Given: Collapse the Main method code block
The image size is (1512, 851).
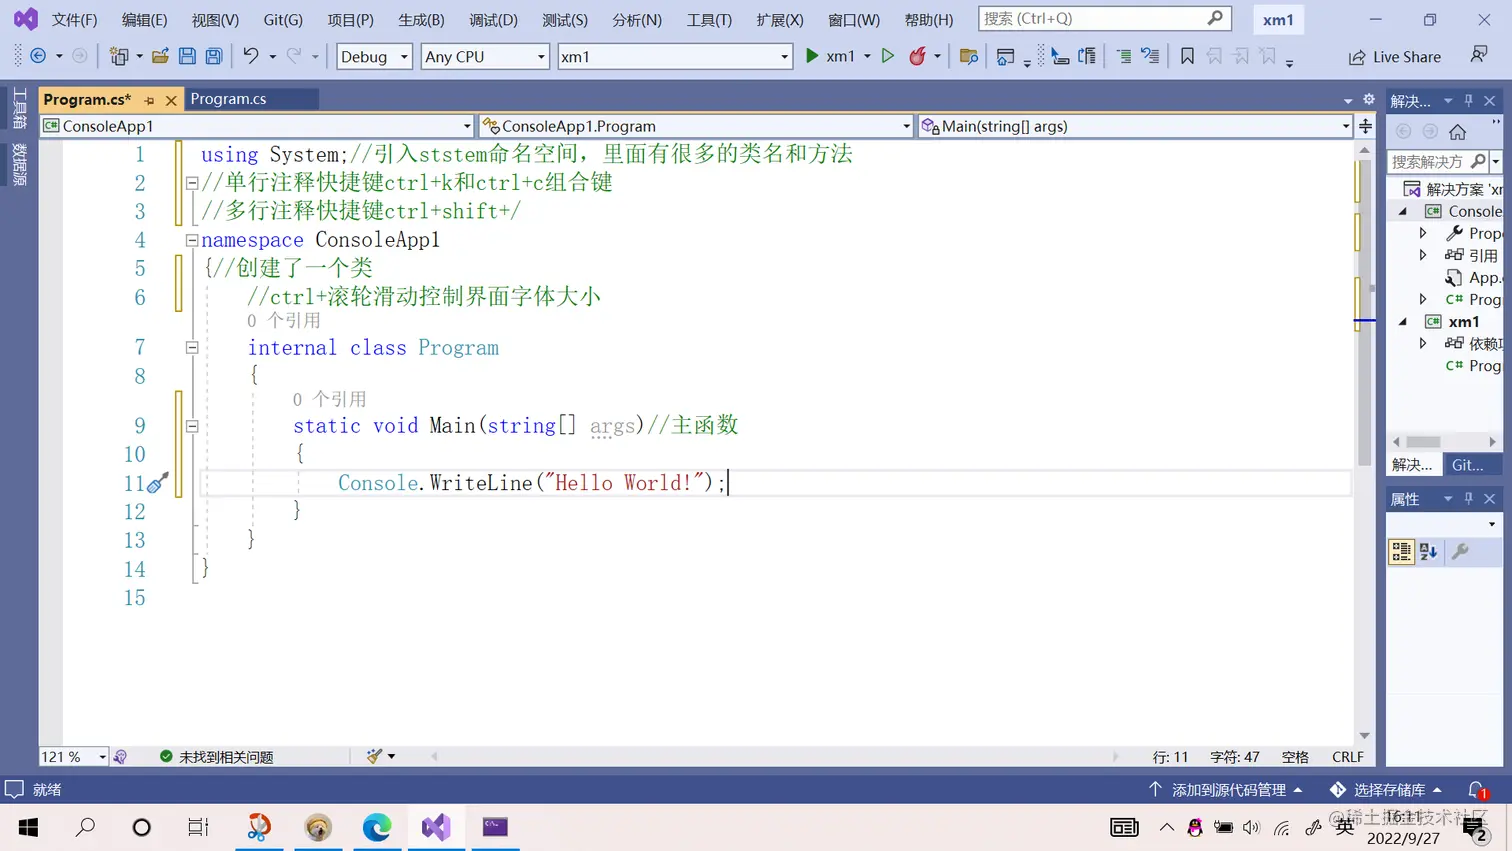Looking at the screenshot, I should [192, 426].
